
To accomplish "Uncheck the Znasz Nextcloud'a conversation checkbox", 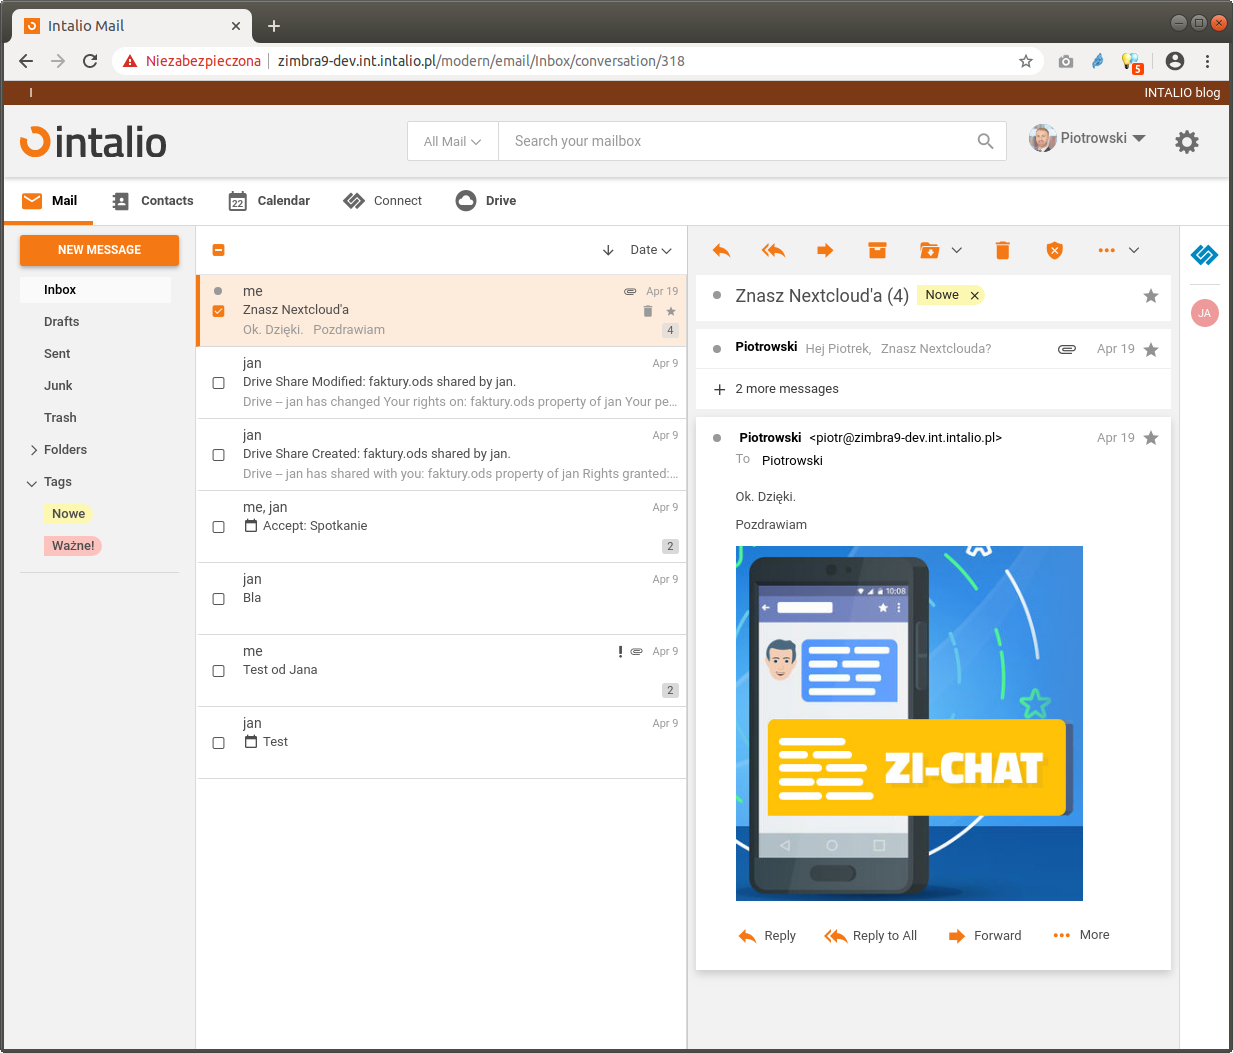I will click(x=218, y=311).
